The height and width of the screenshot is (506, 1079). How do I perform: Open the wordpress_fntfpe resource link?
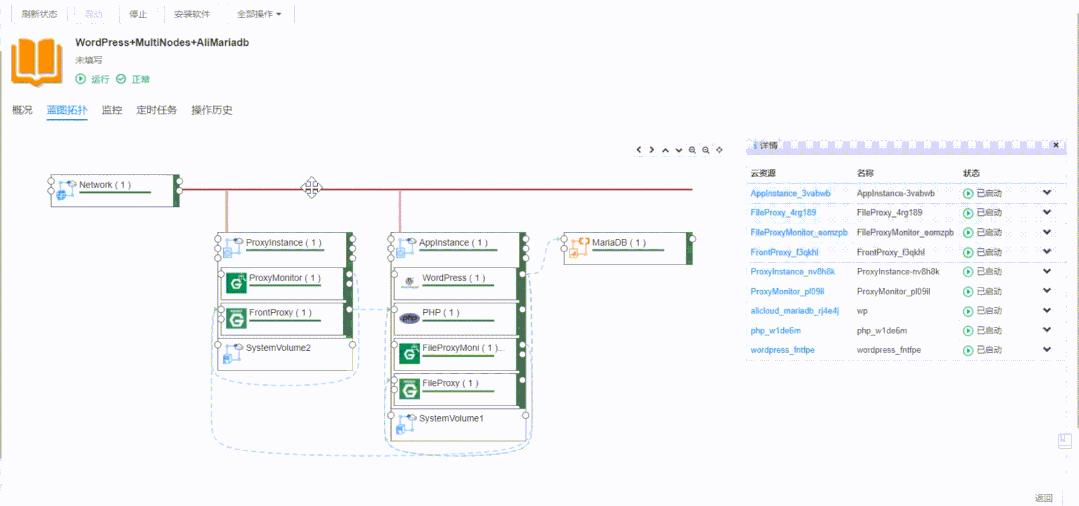[x=782, y=350]
